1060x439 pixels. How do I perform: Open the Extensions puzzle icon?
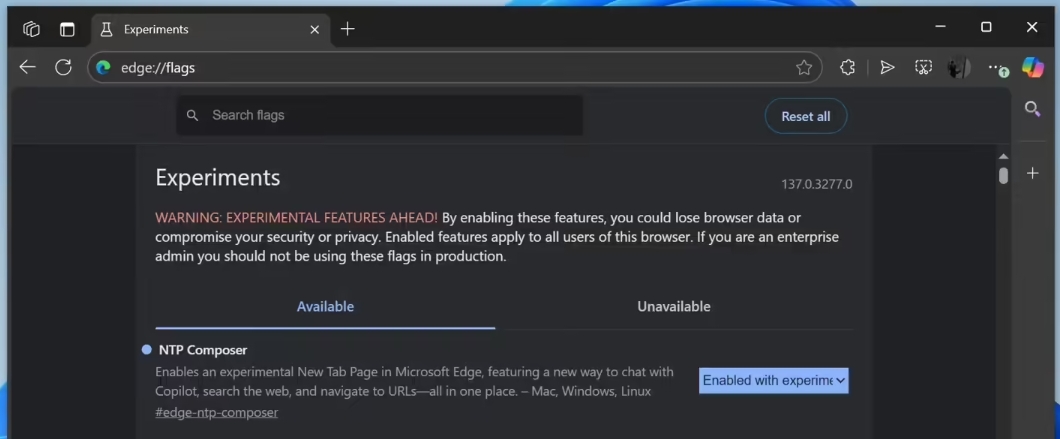(x=848, y=67)
